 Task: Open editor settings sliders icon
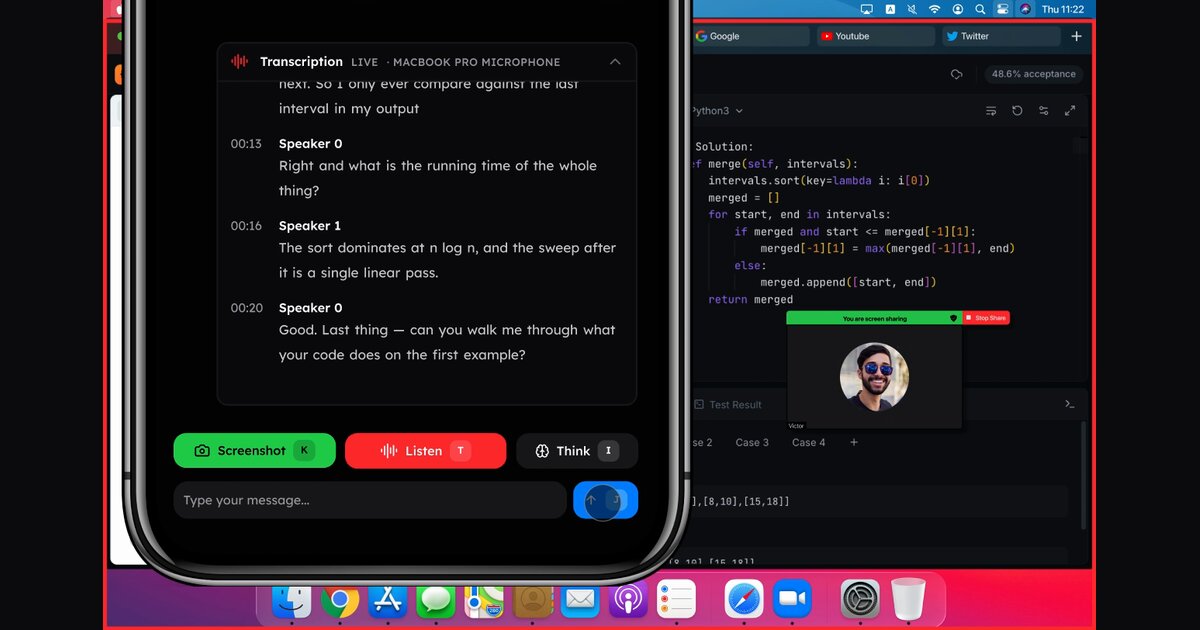1044,111
